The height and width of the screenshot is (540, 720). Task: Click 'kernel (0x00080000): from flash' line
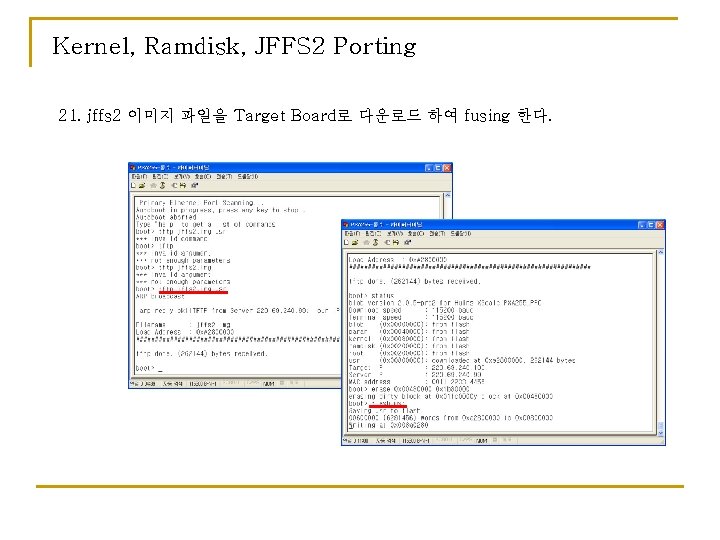409,339
